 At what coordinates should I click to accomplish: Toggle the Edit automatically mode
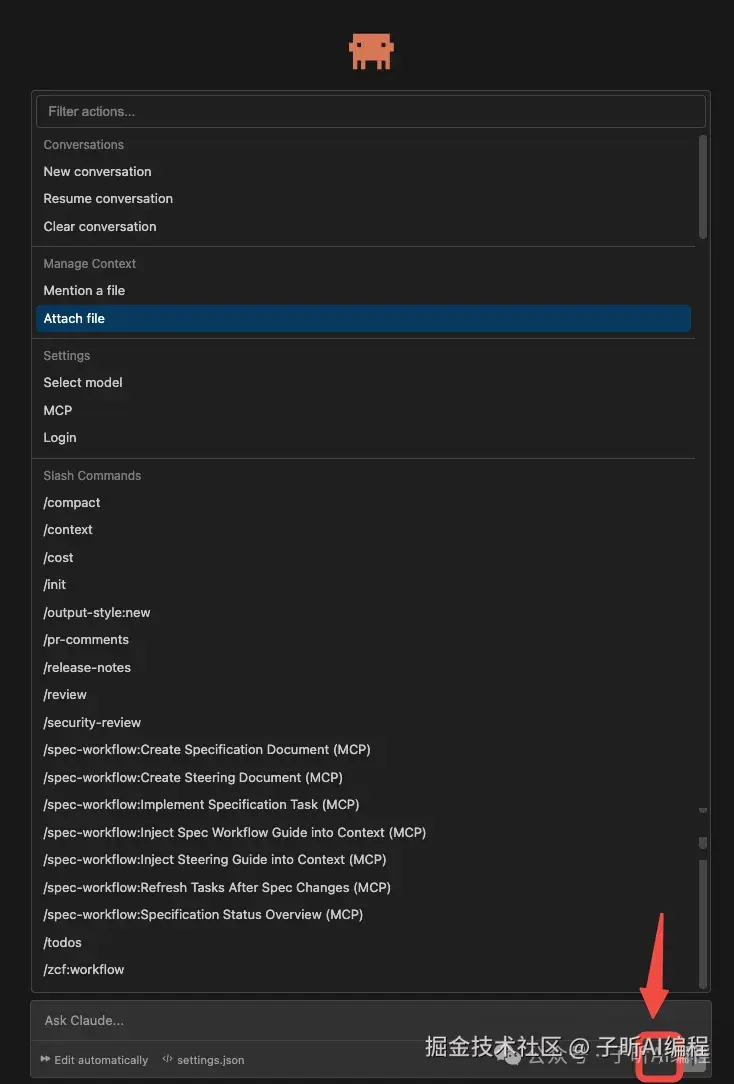pos(95,1060)
